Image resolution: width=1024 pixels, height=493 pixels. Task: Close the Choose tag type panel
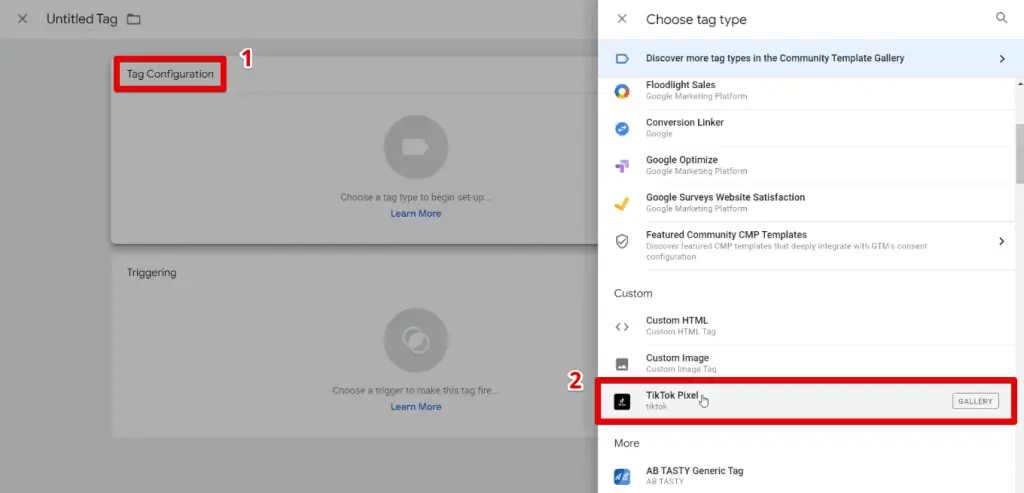click(x=622, y=19)
